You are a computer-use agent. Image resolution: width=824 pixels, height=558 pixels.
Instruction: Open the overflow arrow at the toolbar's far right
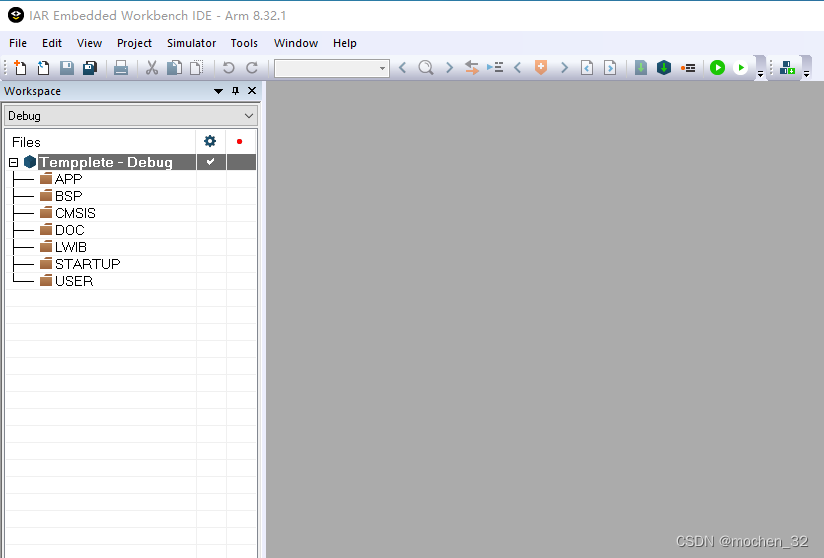pyautogui.click(x=807, y=75)
